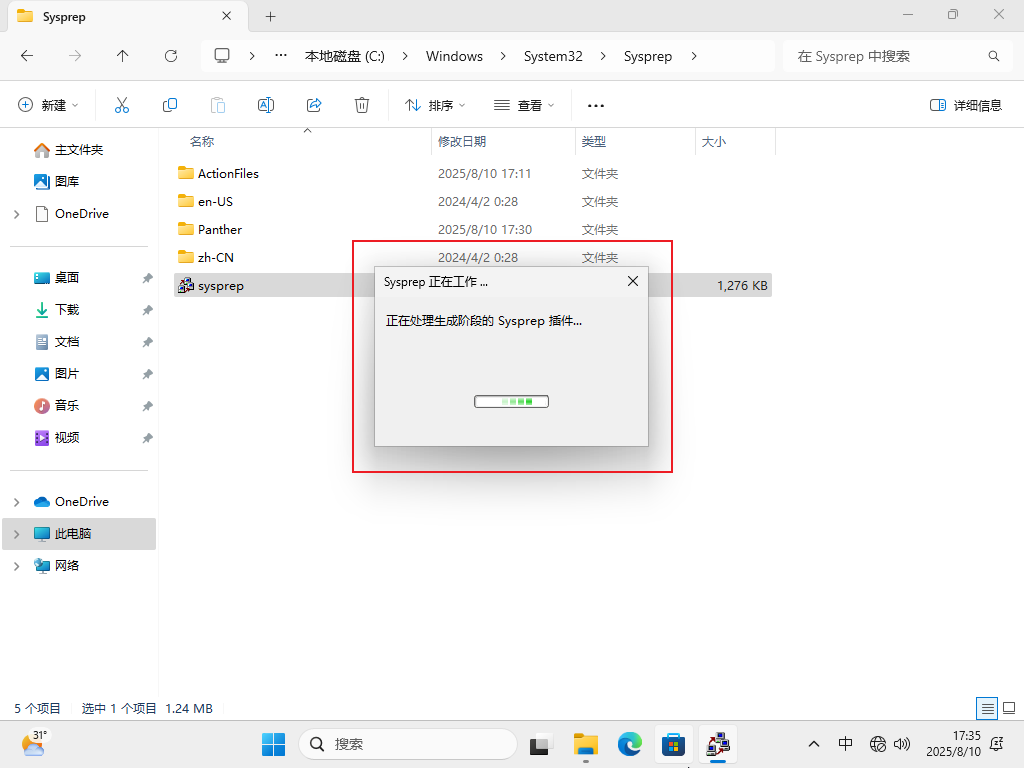The image size is (1024, 768).
Task: Click the Windows breadcrumb segment
Action: coord(455,56)
